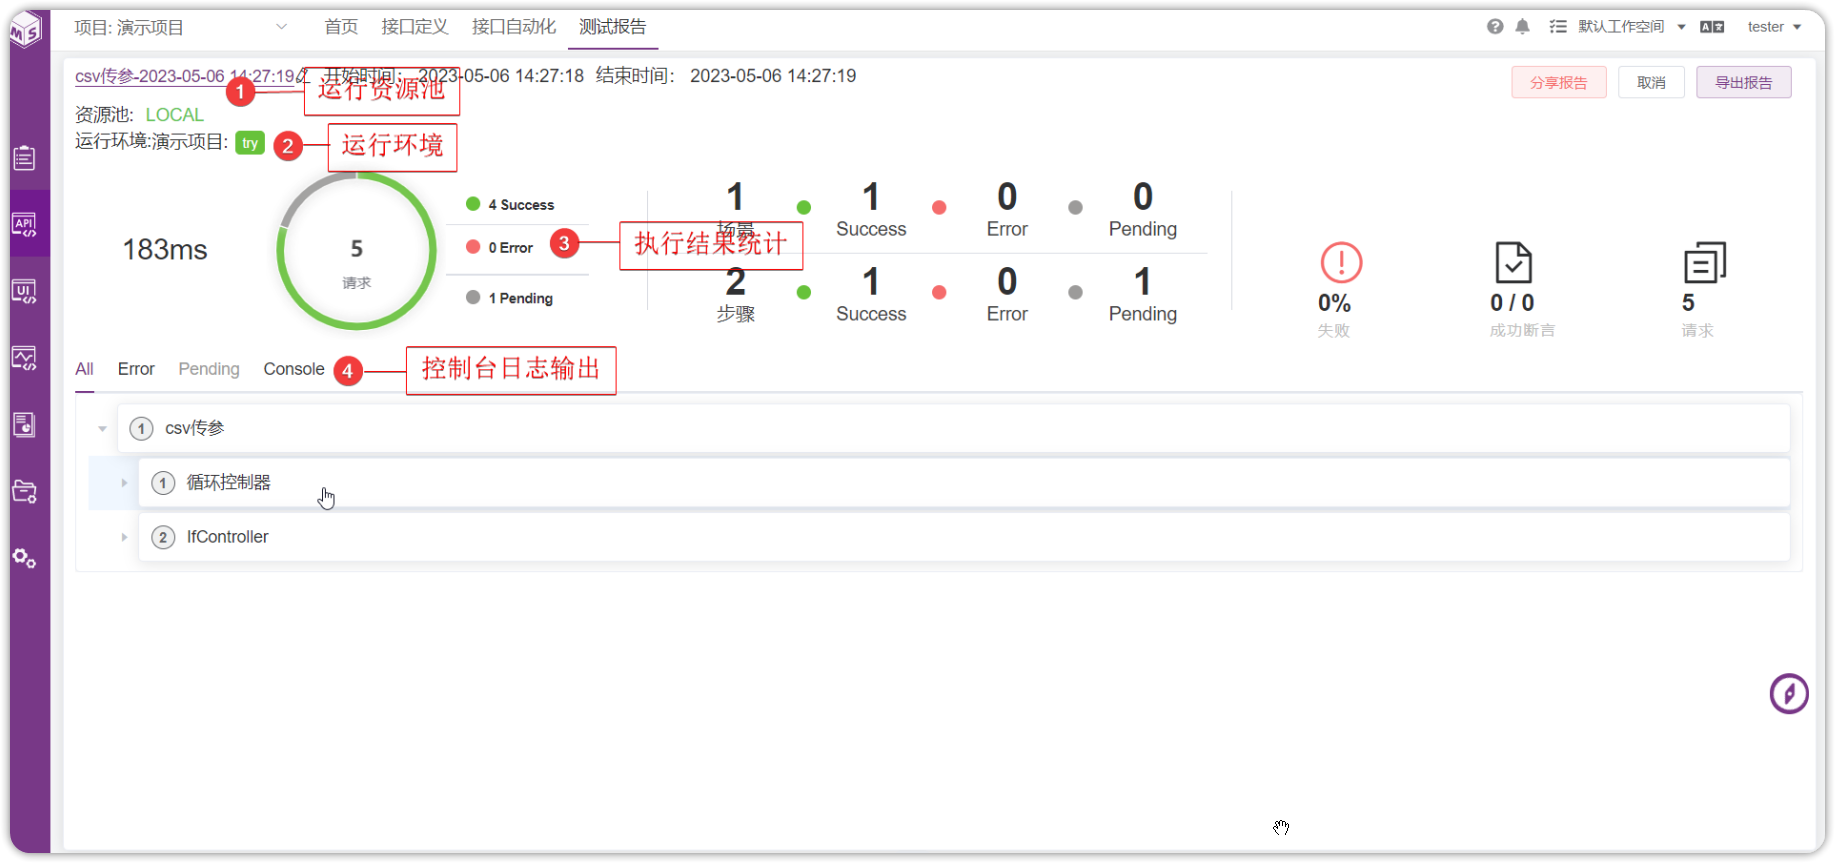Click the 分享报告 button
This screenshot has height=863, width=1835.
(x=1559, y=82)
